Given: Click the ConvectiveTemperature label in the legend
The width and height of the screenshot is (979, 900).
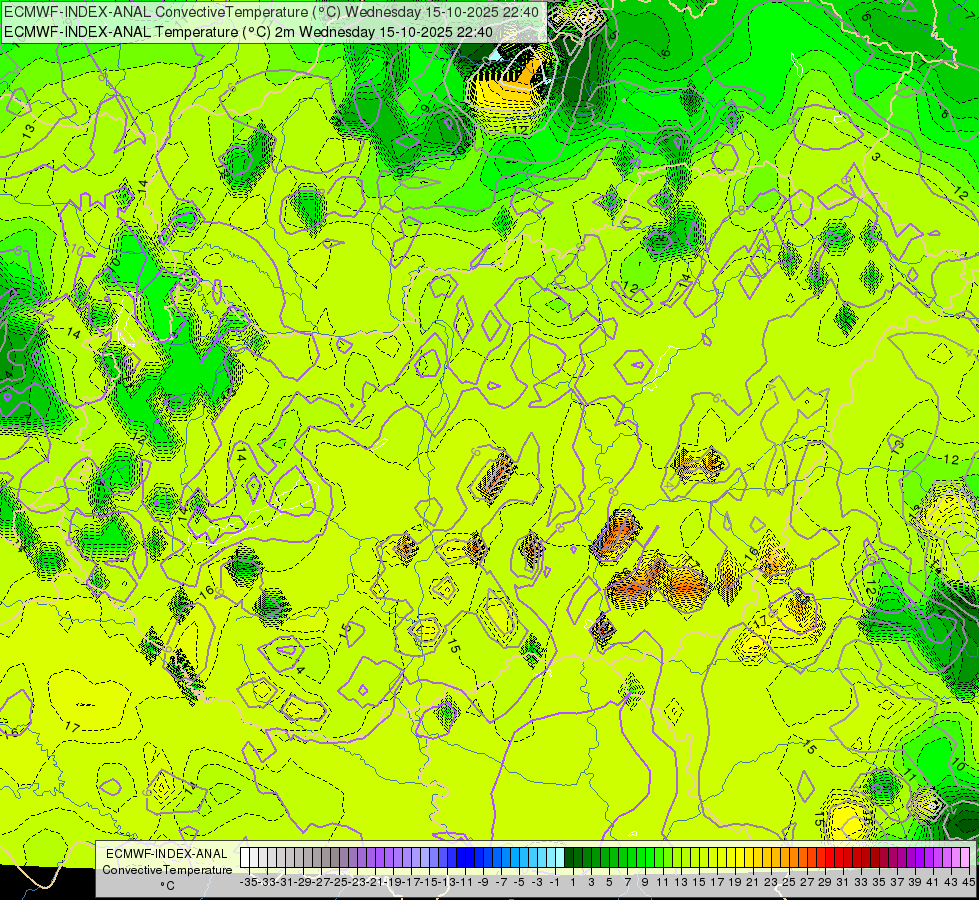Looking at the screenshot, I should [167, 869].
